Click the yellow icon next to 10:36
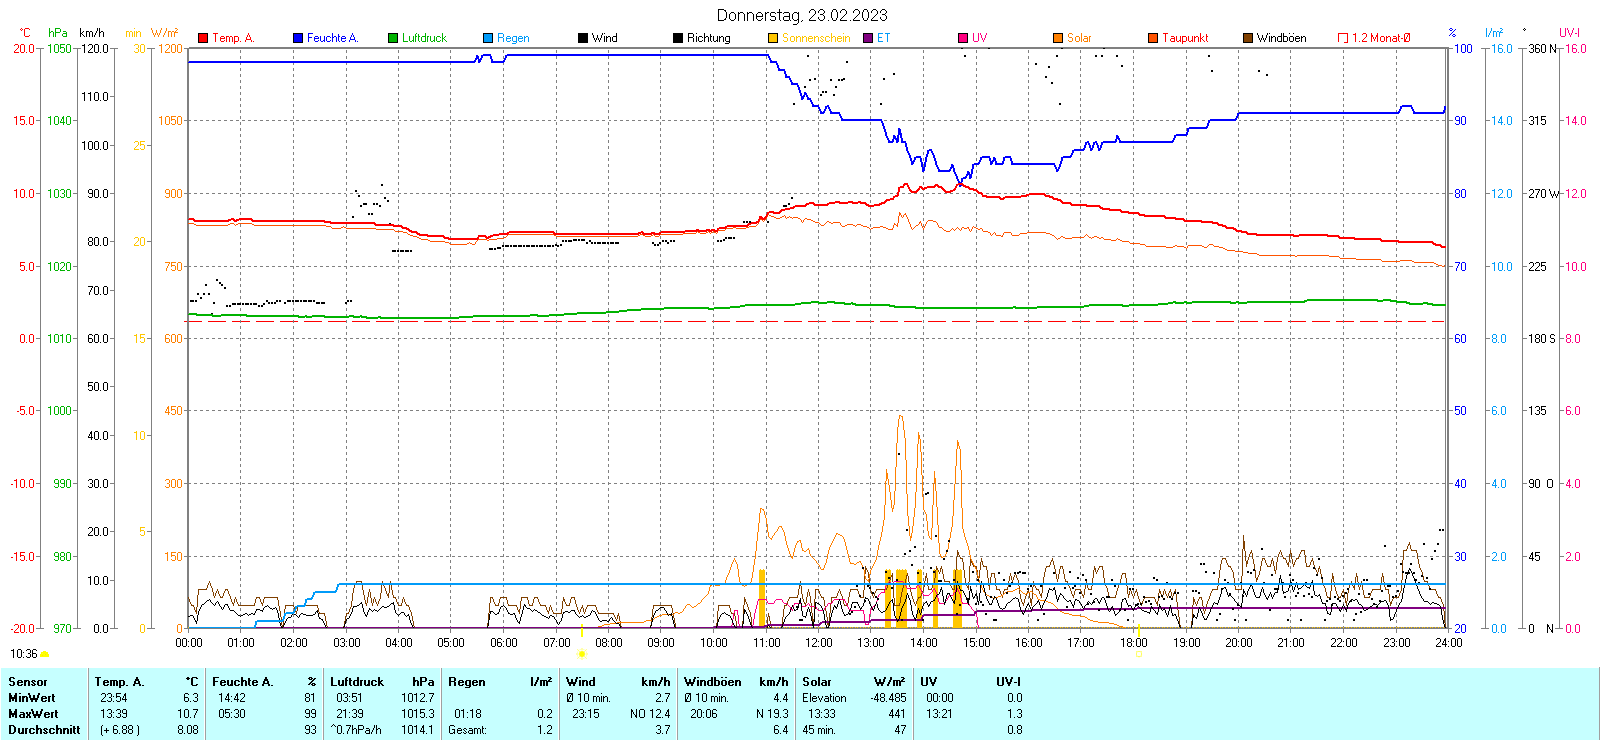 44,654
